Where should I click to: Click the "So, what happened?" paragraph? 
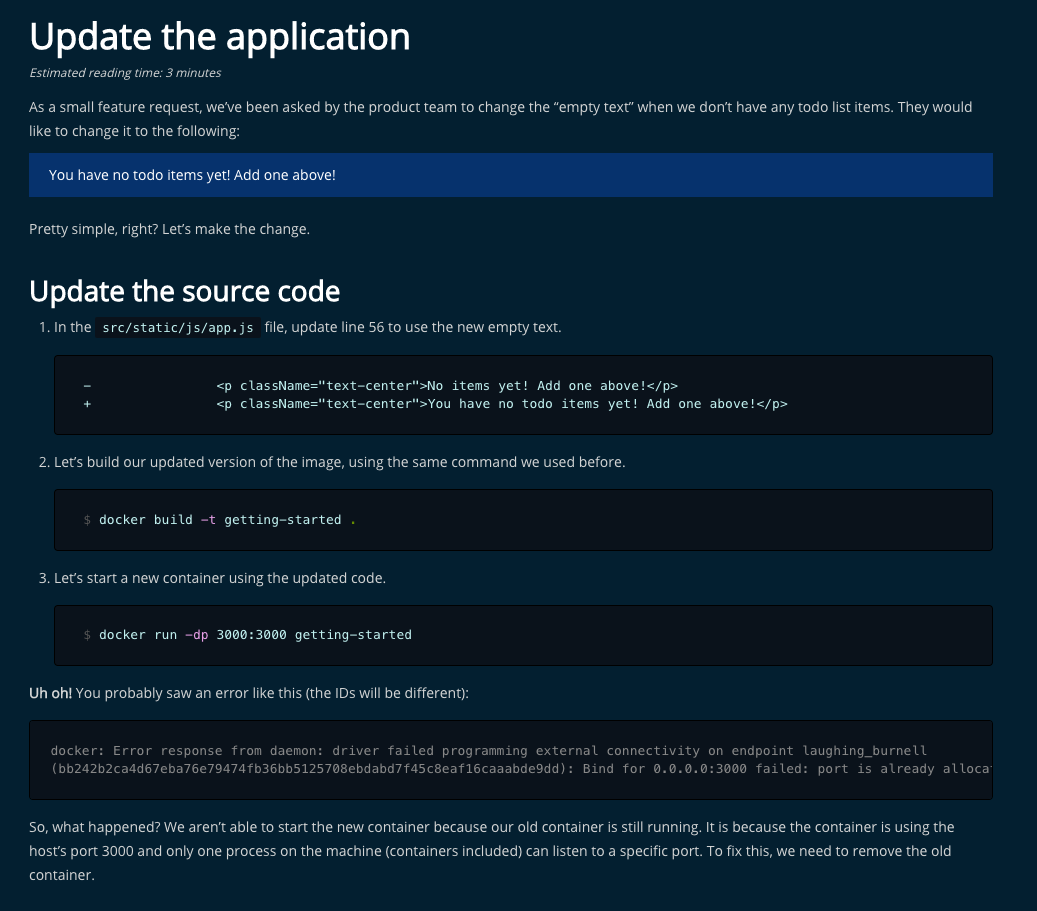(x=492, y=851)
